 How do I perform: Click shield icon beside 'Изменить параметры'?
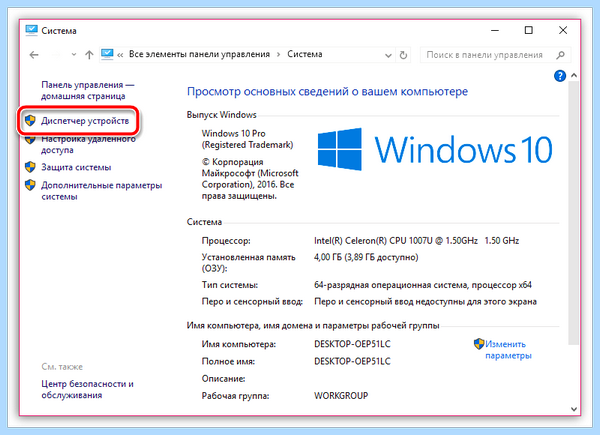tap(479, 344)
